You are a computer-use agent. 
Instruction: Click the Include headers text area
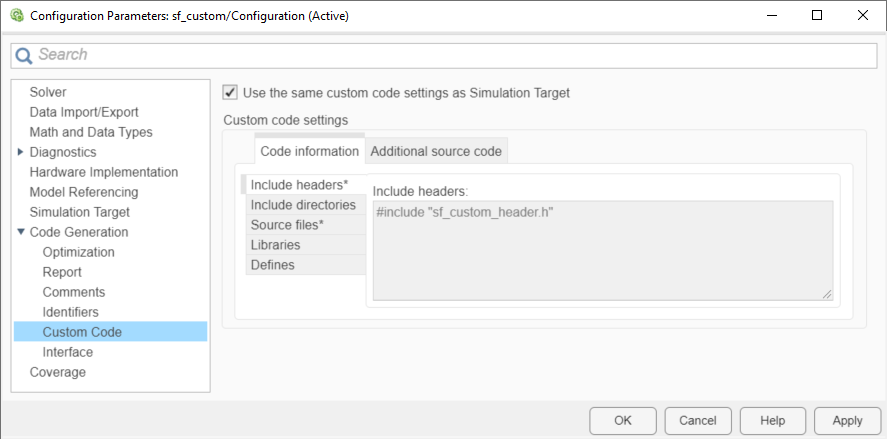click(x=602, y=250)
